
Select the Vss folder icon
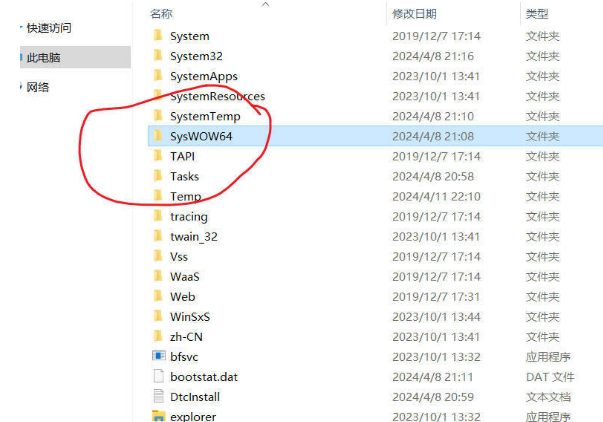[158, 256]
